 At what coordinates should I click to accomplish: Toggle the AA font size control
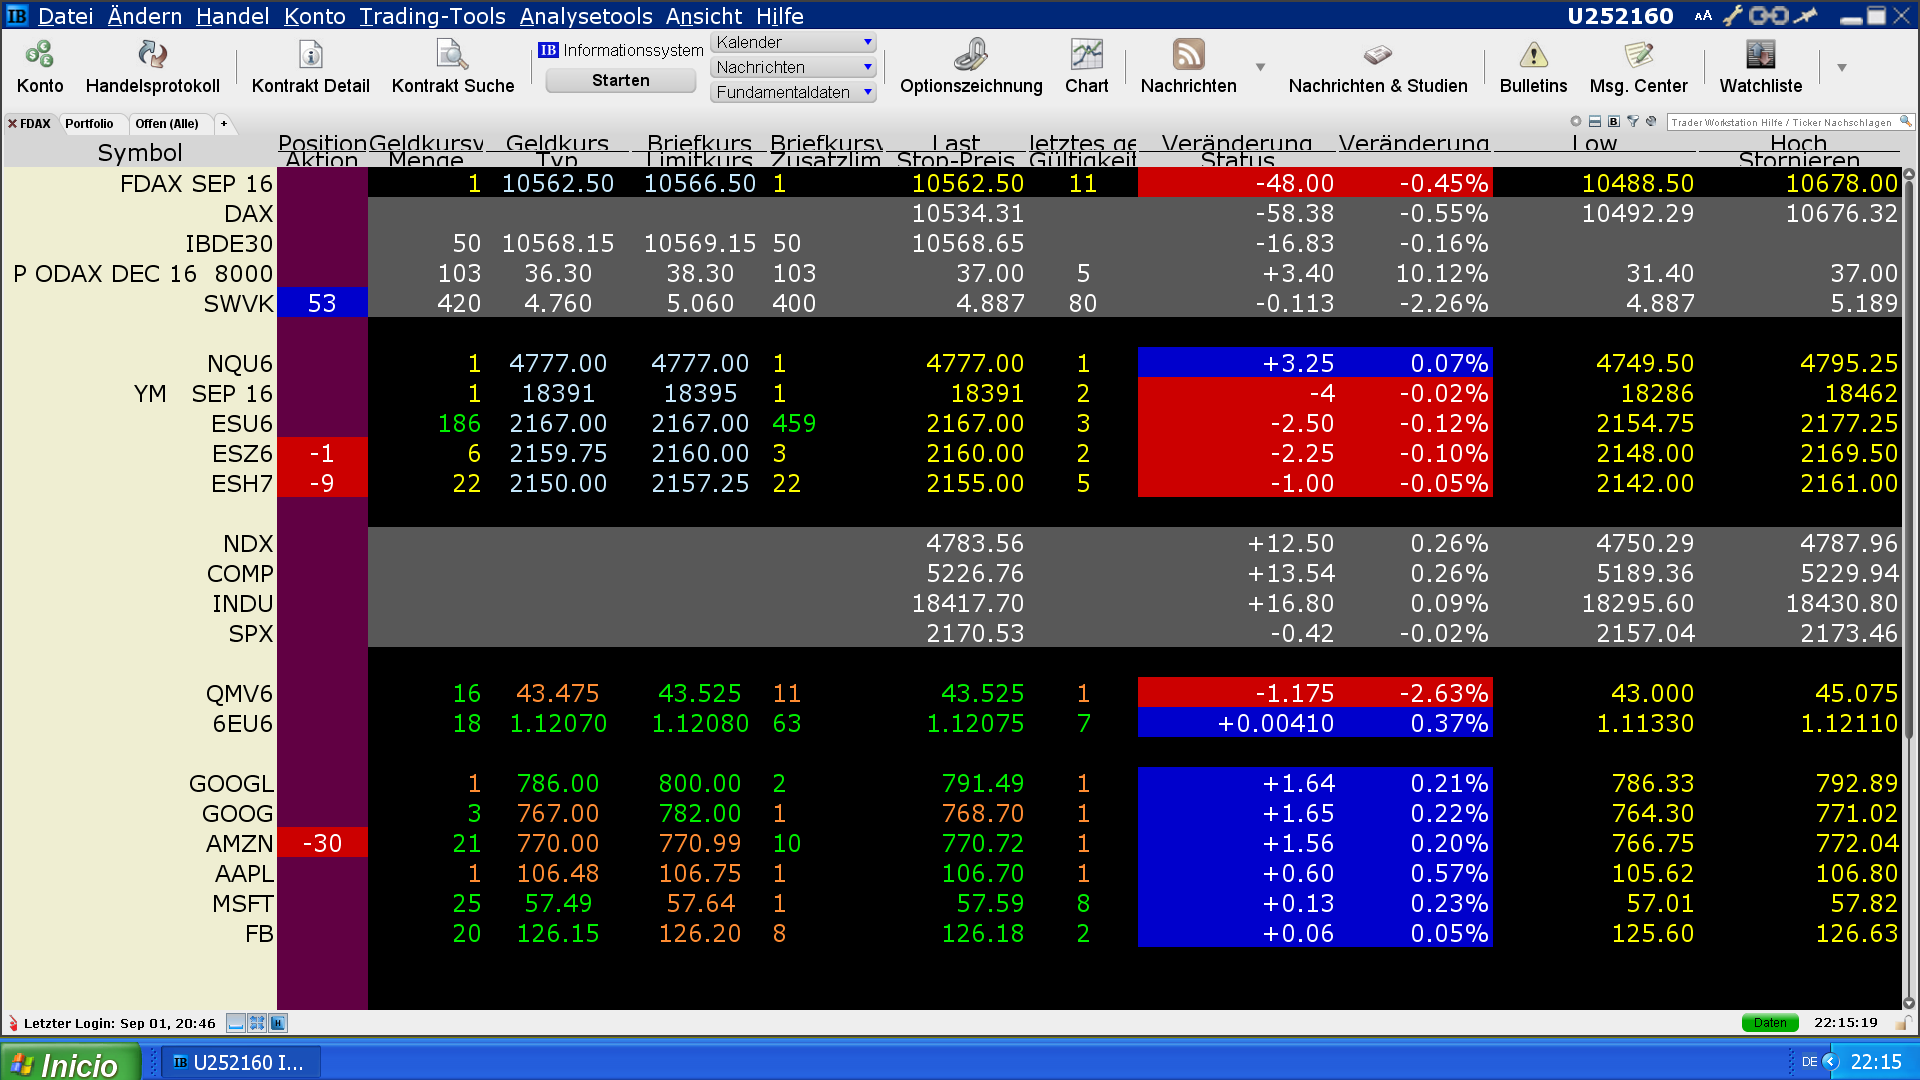[x=1703, y=16]
